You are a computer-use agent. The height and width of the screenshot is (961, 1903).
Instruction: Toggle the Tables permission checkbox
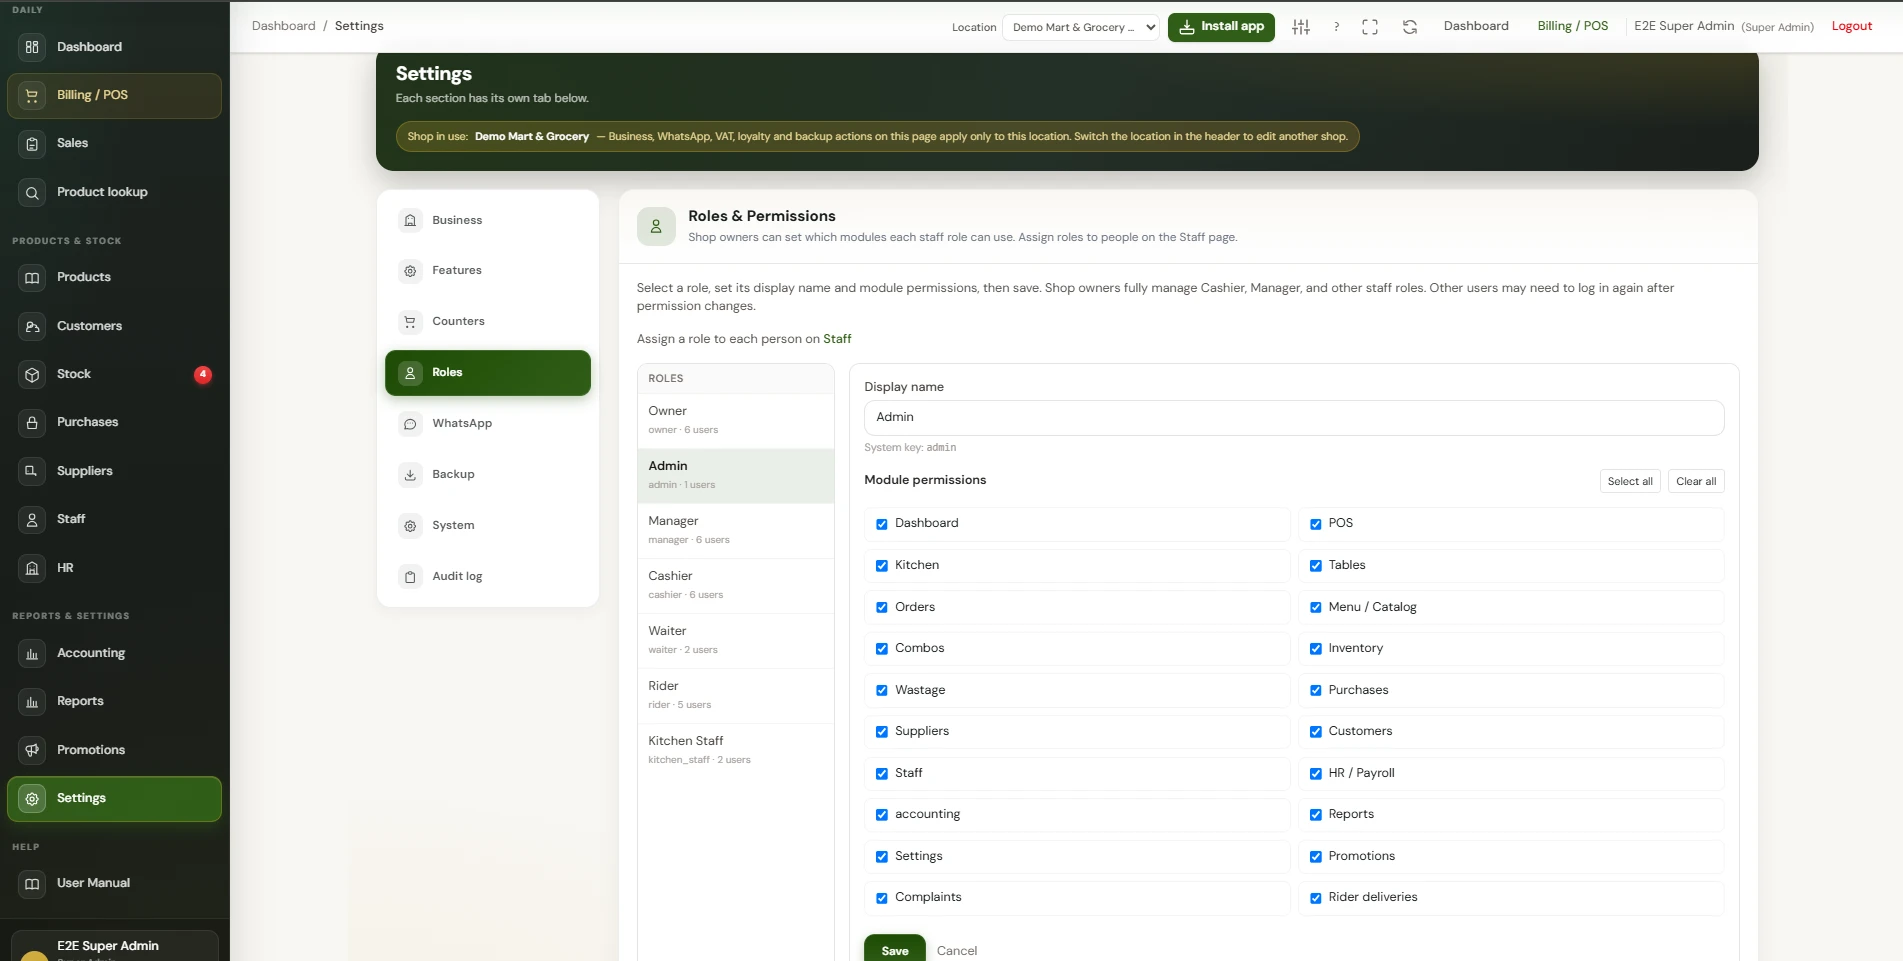[1316, 566]
